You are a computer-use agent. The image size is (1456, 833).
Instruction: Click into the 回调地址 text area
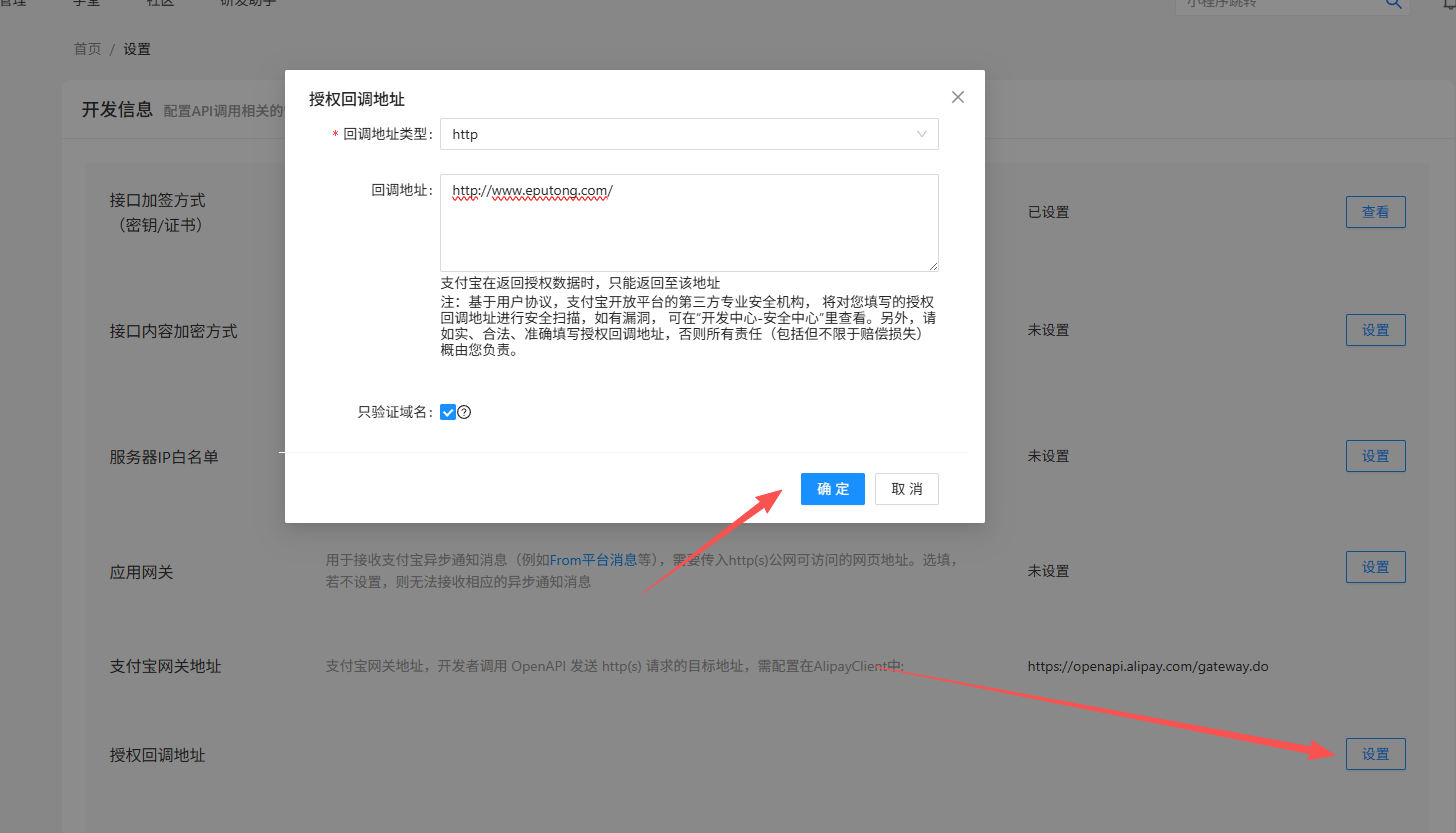pyautogui.click(x=689, y=222)
